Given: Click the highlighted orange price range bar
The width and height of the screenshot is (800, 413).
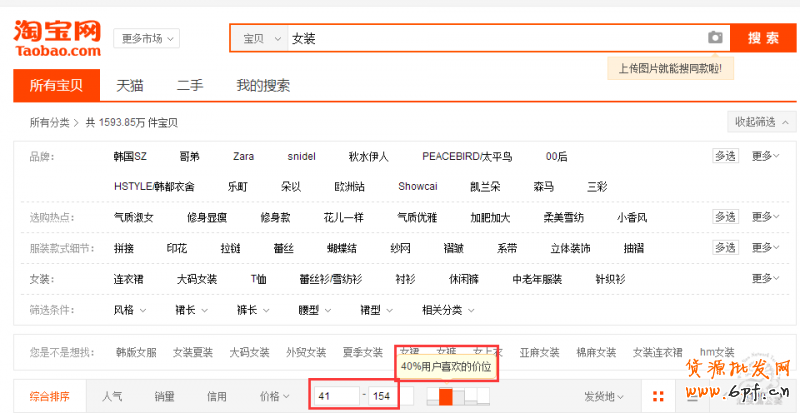Looking at the screenshot, I should 446,397.
